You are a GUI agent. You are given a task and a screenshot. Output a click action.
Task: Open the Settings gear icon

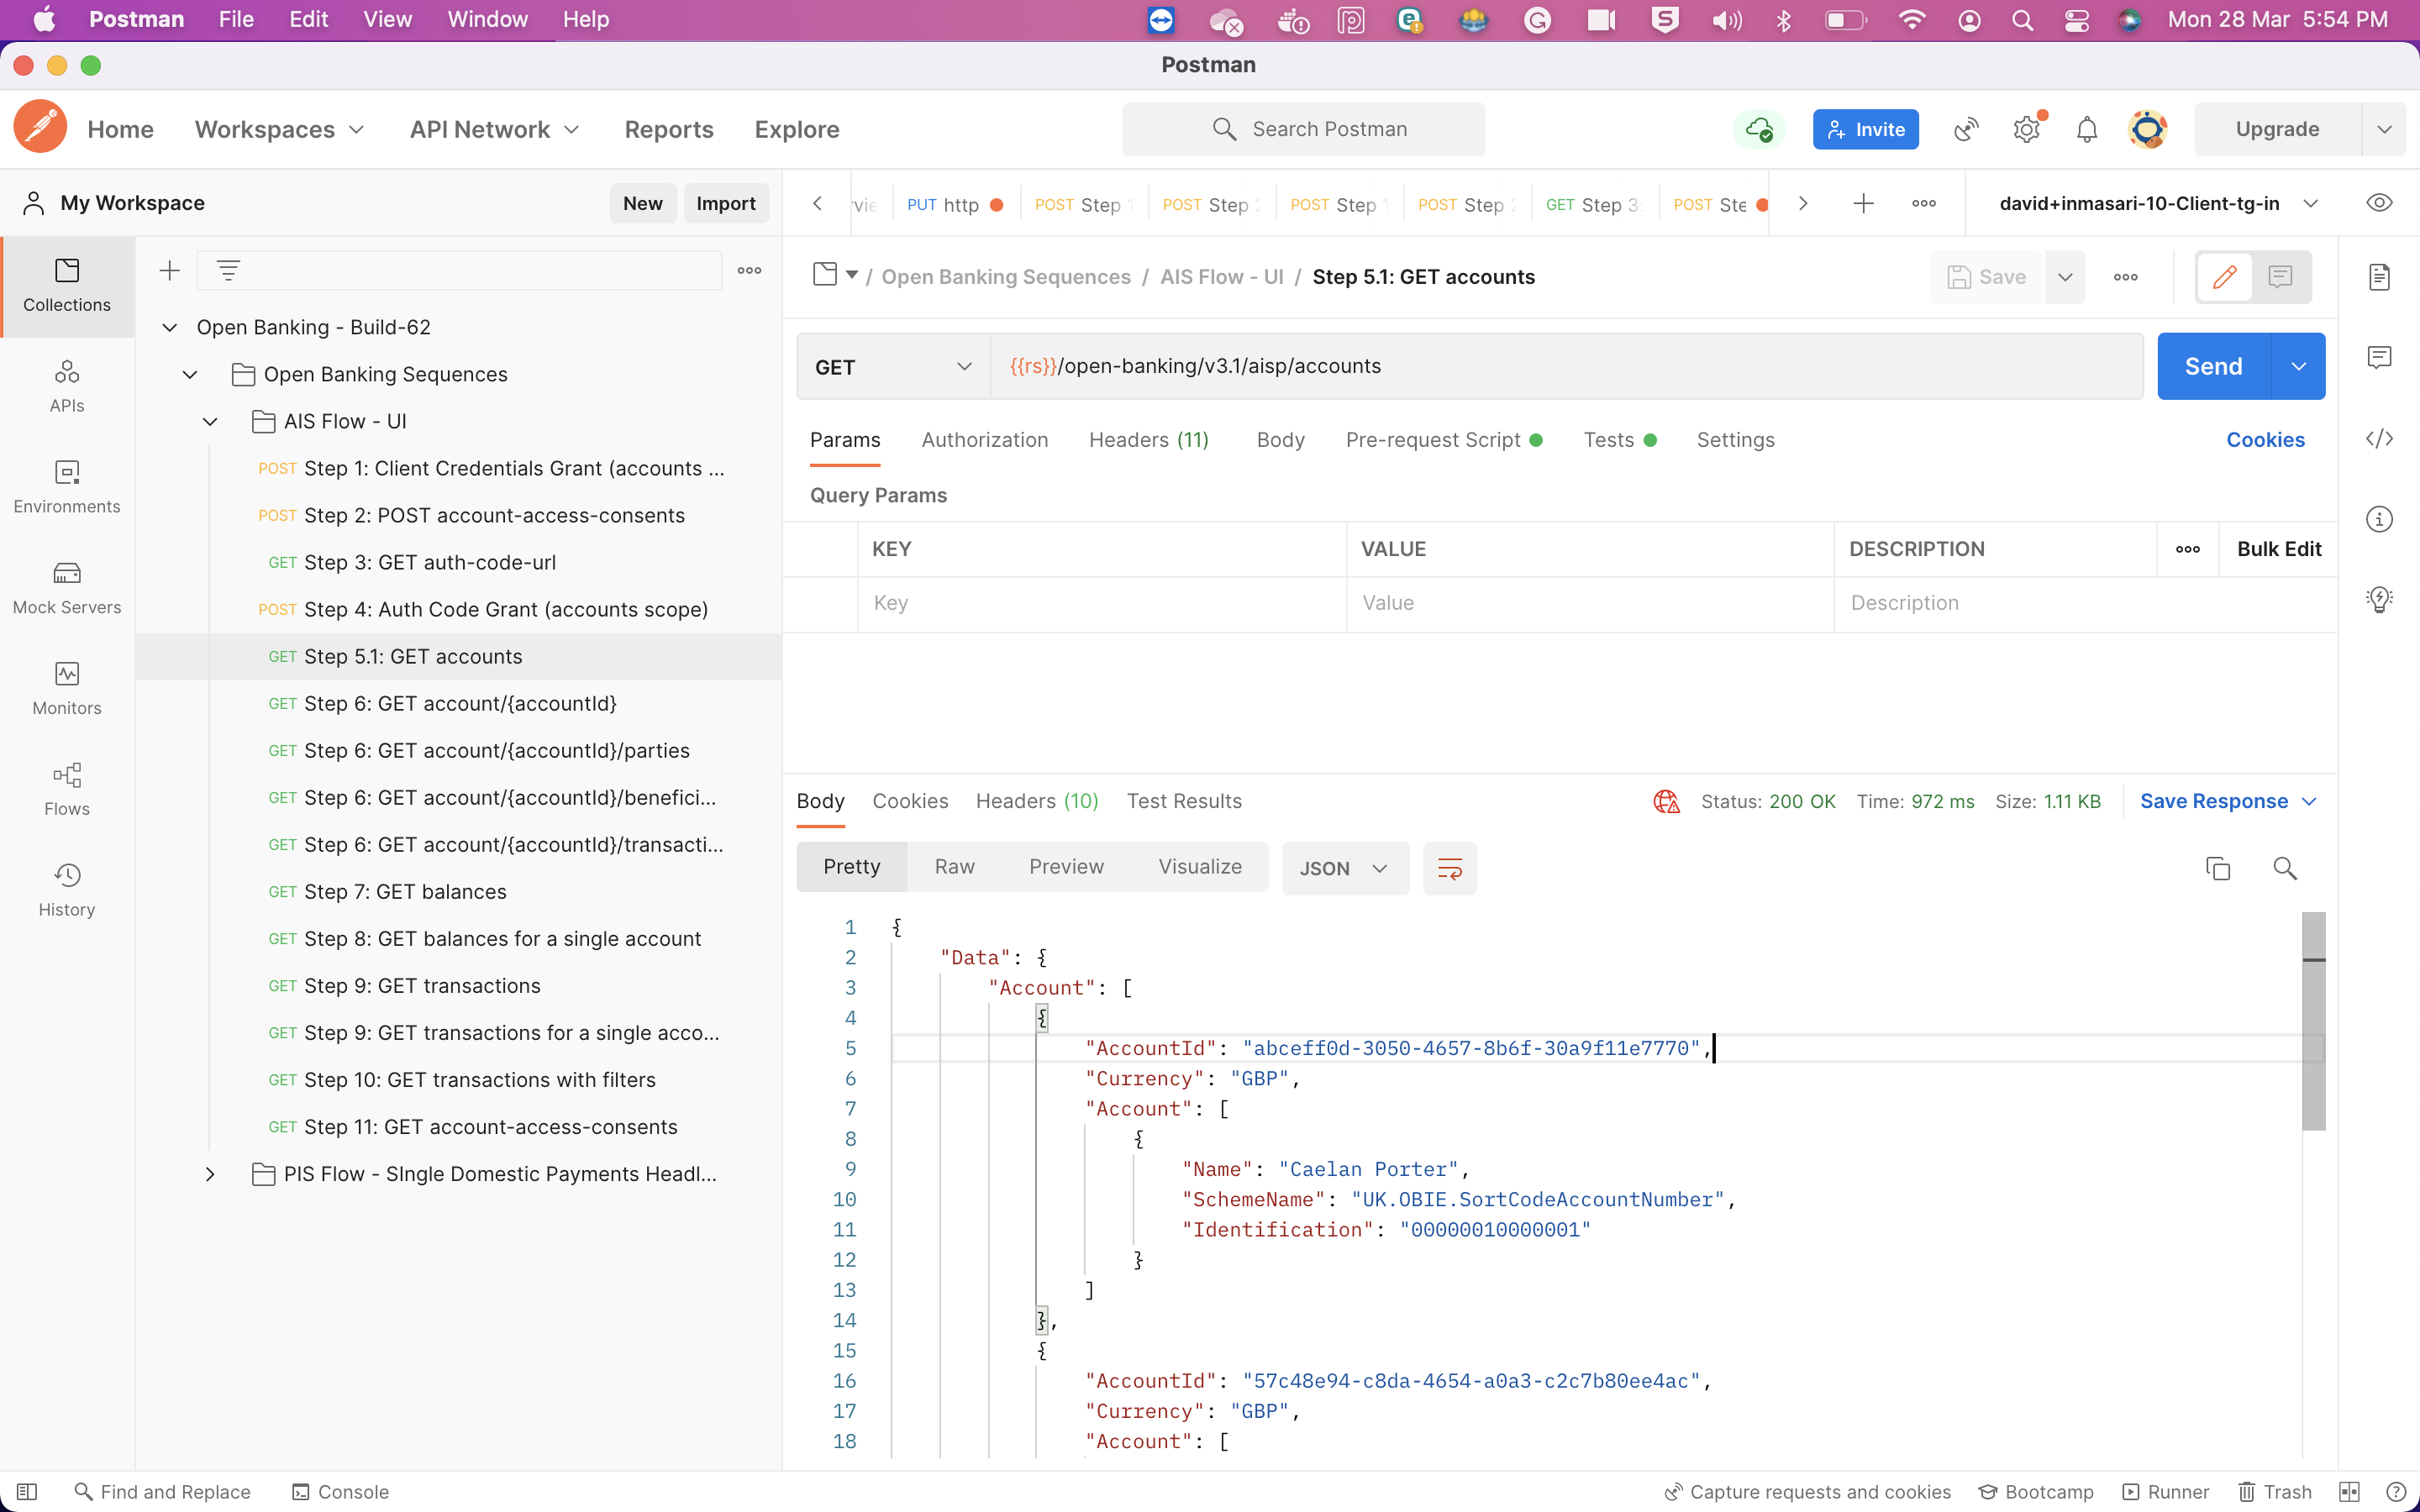click(x=2027, y=129)
